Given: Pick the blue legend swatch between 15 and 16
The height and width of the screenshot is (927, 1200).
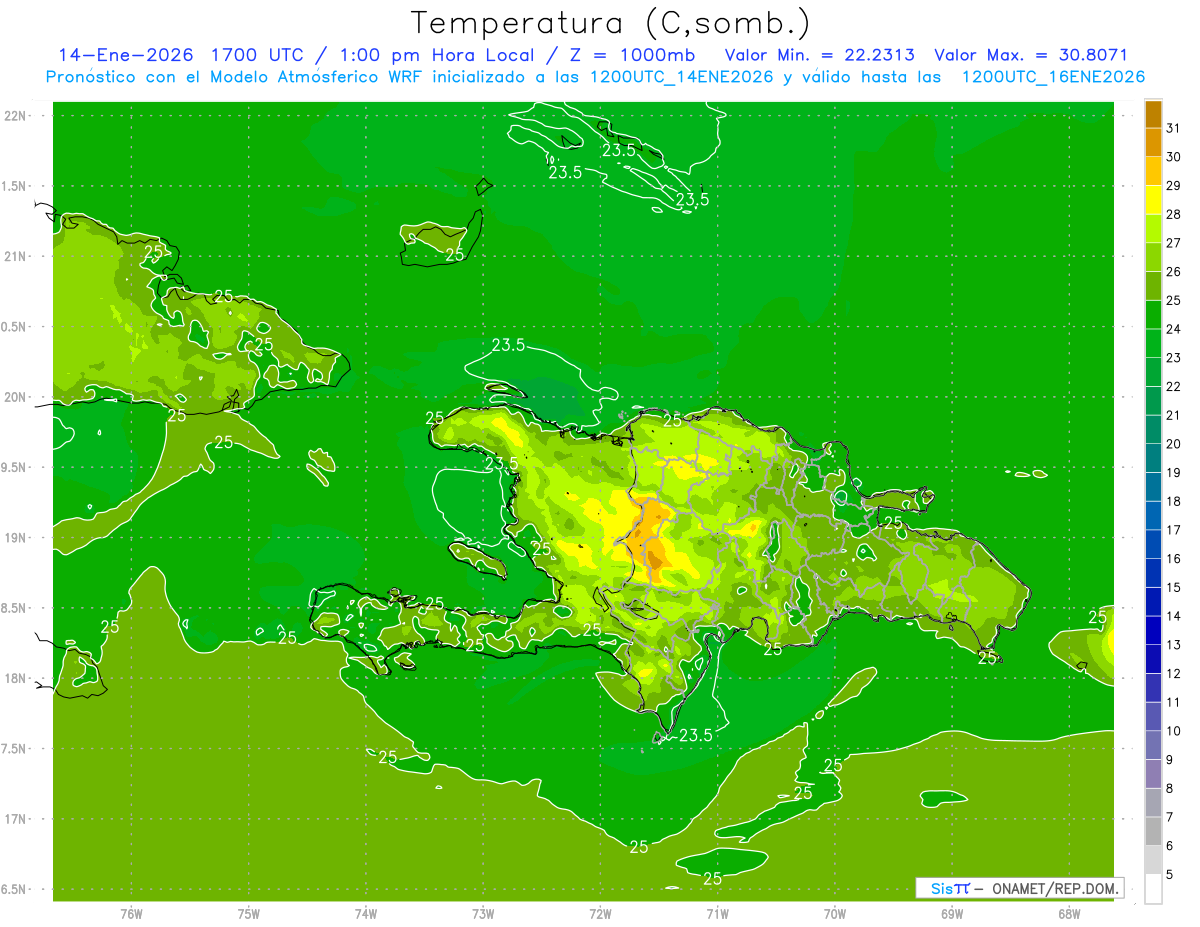Looking at the screenshot, I should [x=1153, y=573].
